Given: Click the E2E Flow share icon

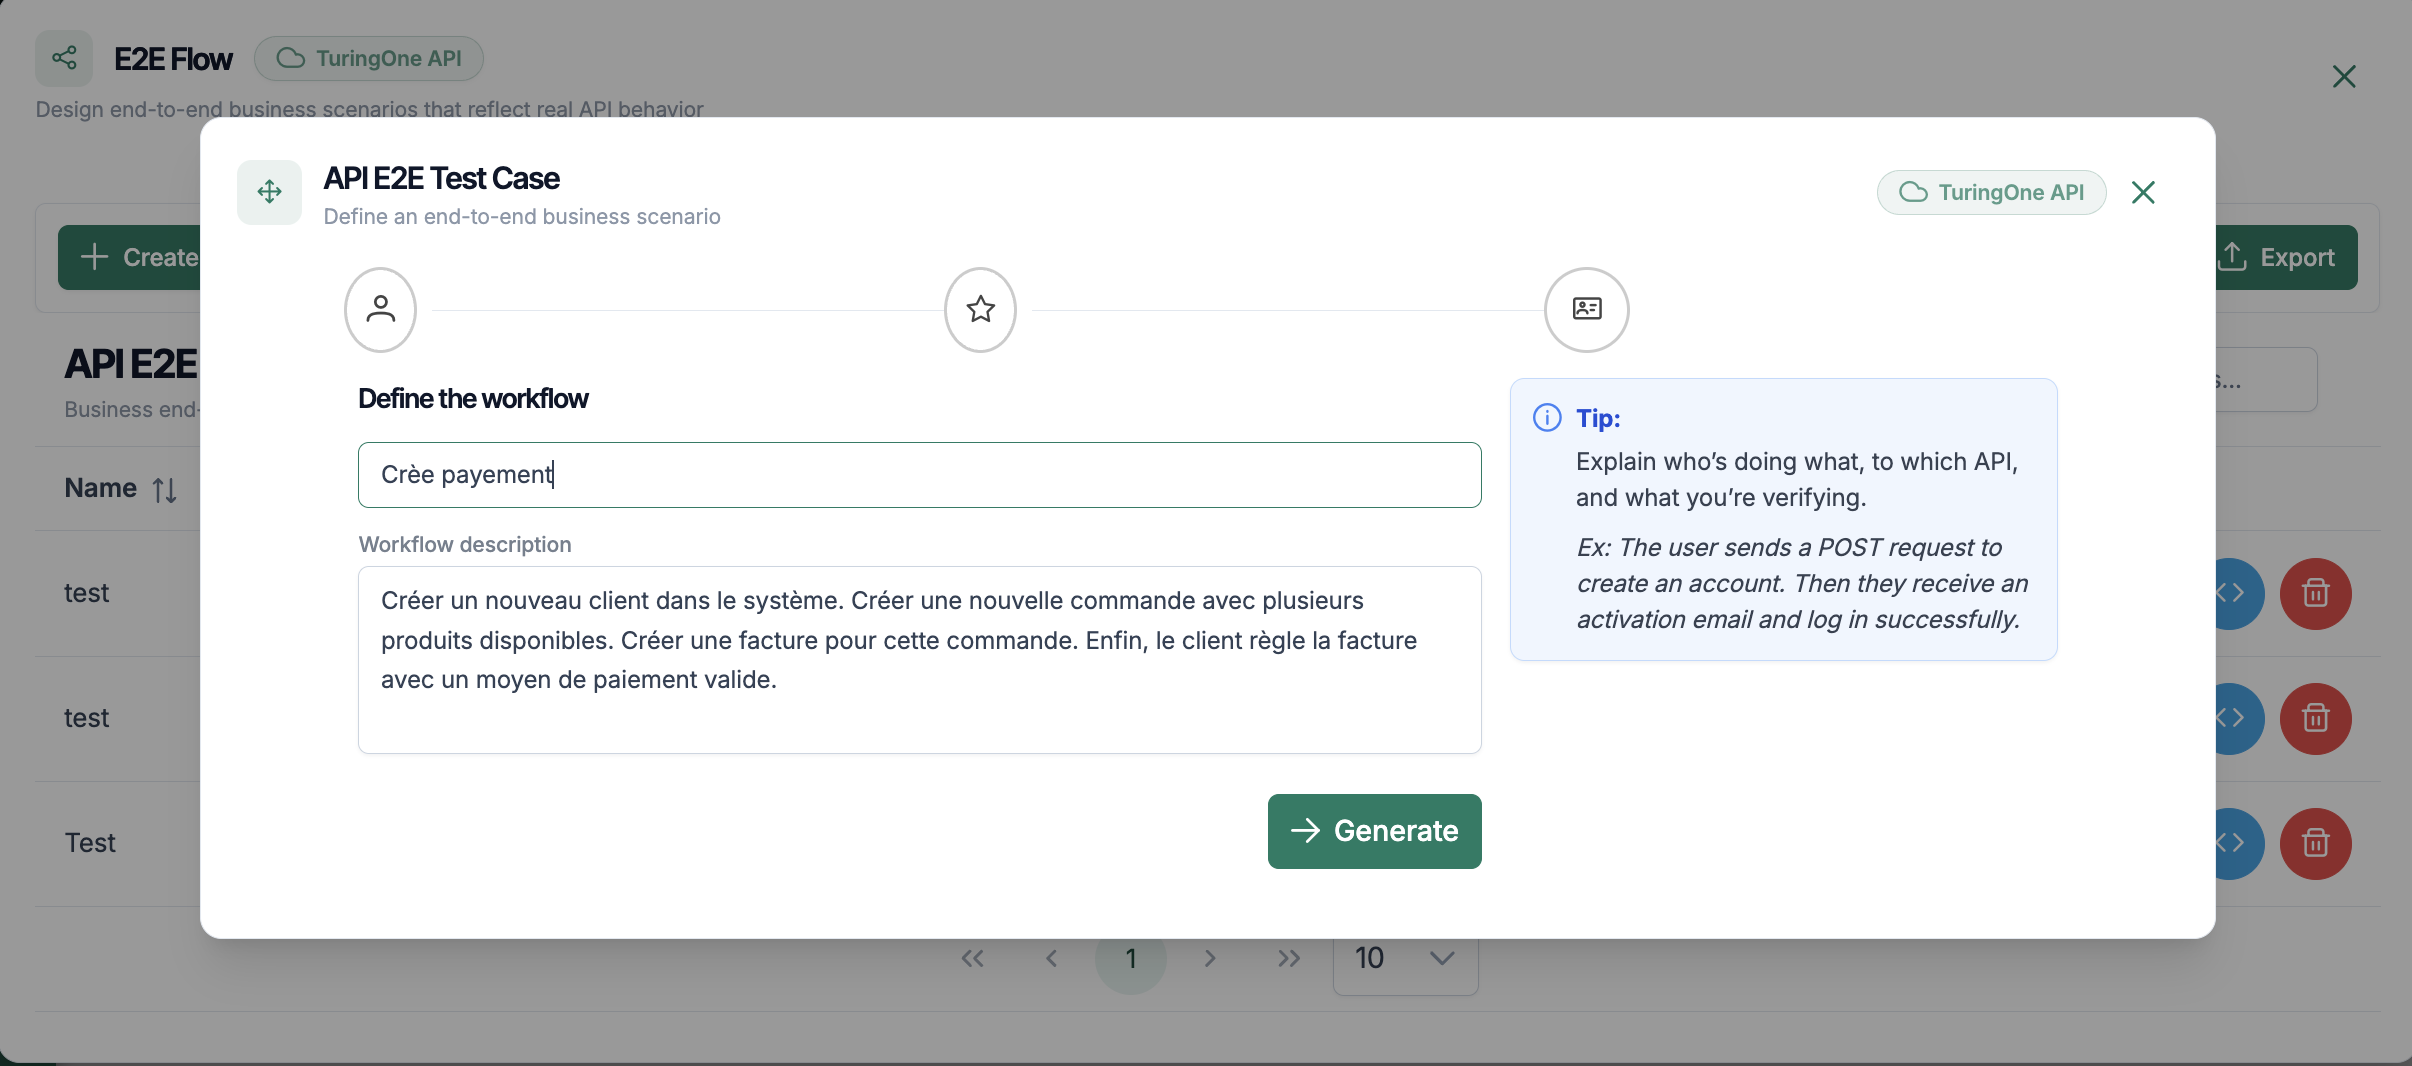Looking at the screenshot, I should (x=64, y=58).
